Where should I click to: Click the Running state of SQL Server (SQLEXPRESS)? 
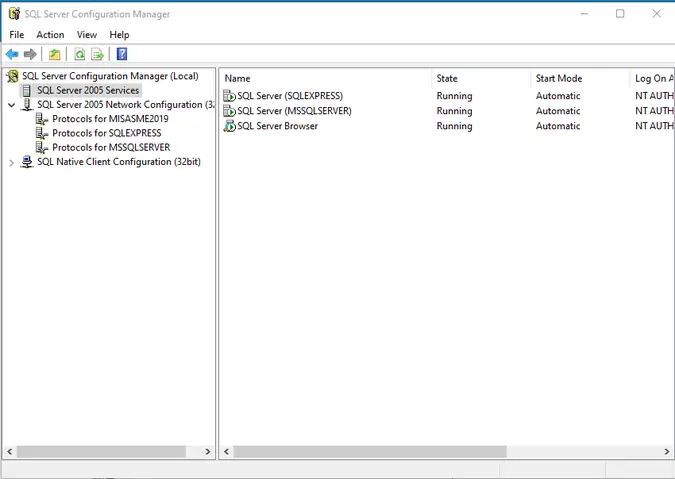click(454, 96)
